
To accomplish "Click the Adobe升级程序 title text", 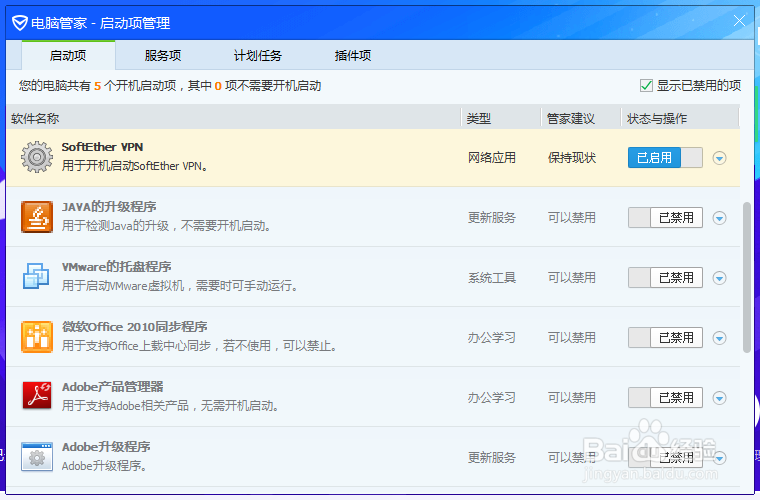I will (106, 447).
